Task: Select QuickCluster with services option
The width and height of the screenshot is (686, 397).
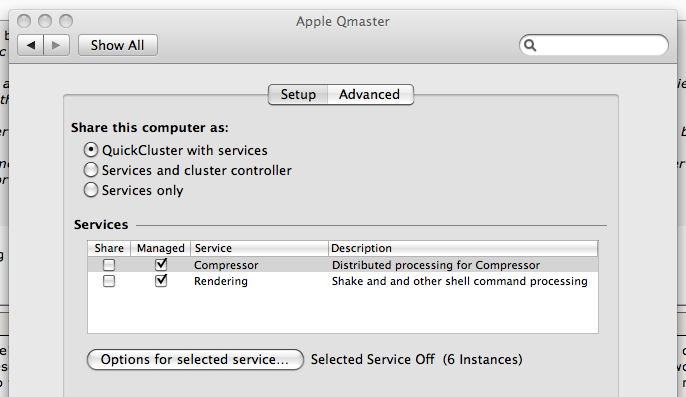Action: click(91, 150)
